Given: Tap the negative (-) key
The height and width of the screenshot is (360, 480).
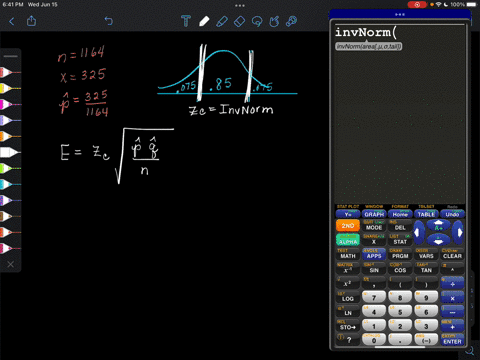Looking at the screenshot, I should point(426,340).
